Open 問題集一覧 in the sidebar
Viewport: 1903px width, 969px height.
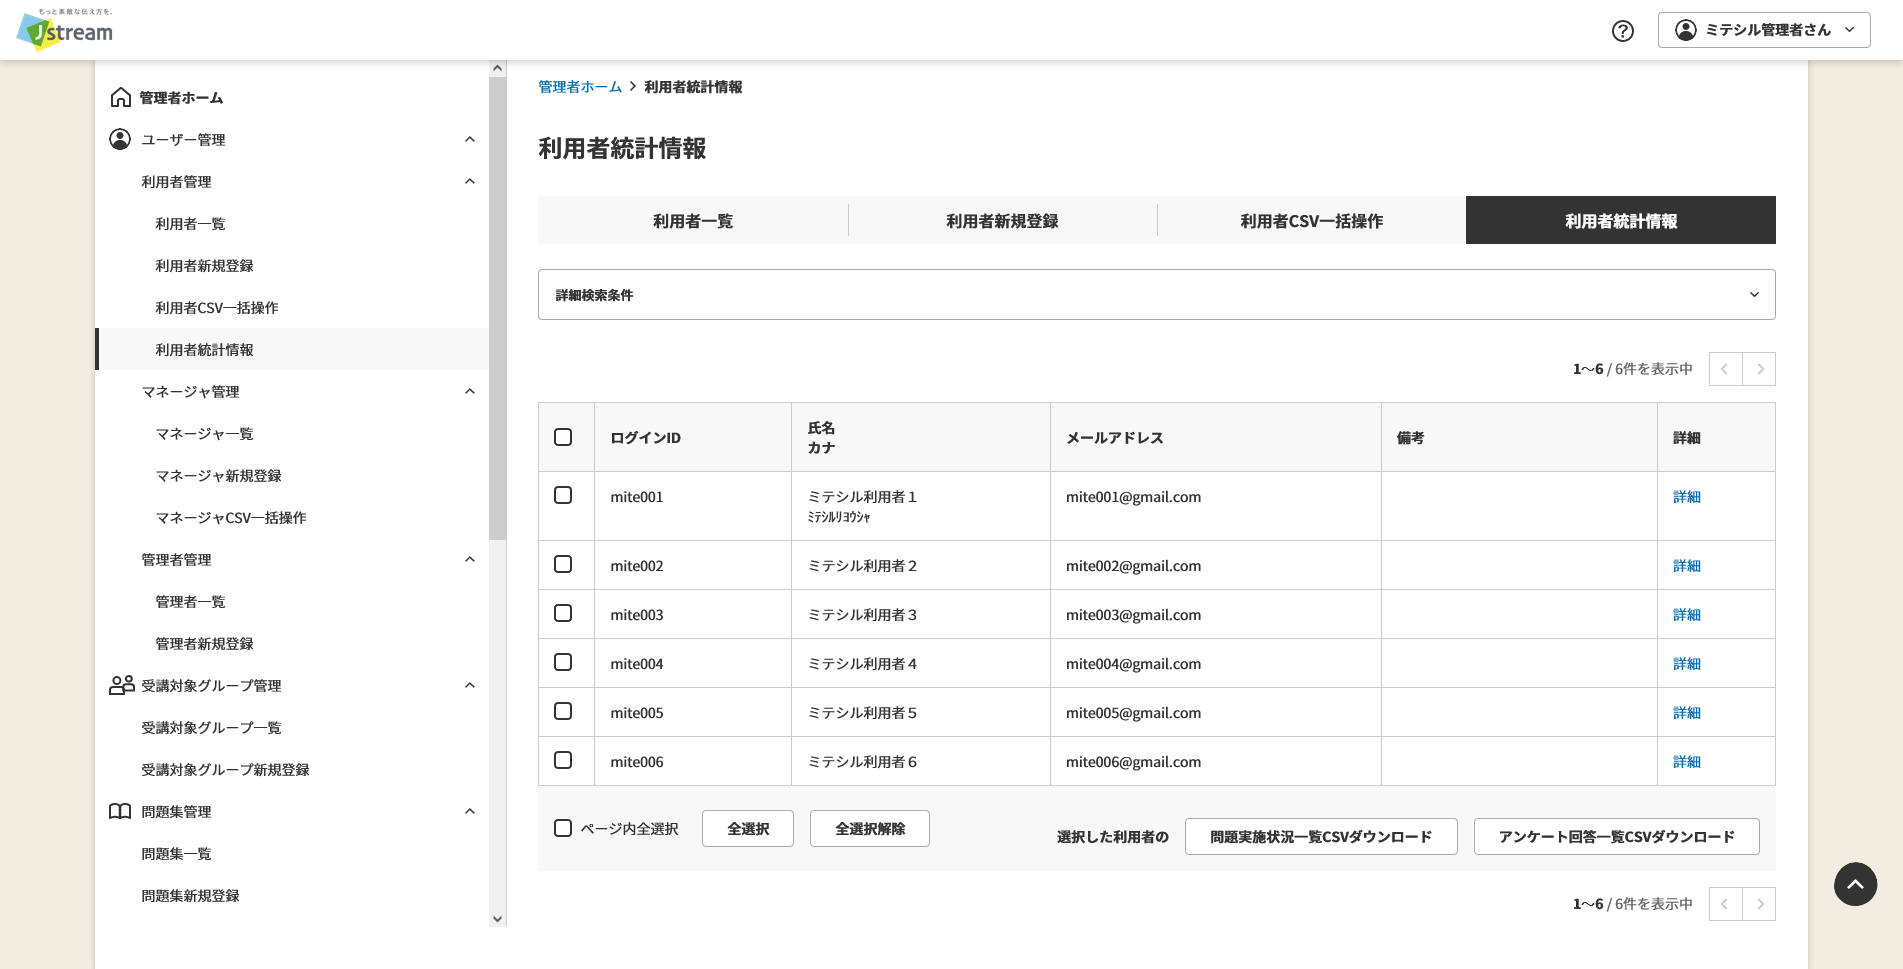(x=176, y=853)
